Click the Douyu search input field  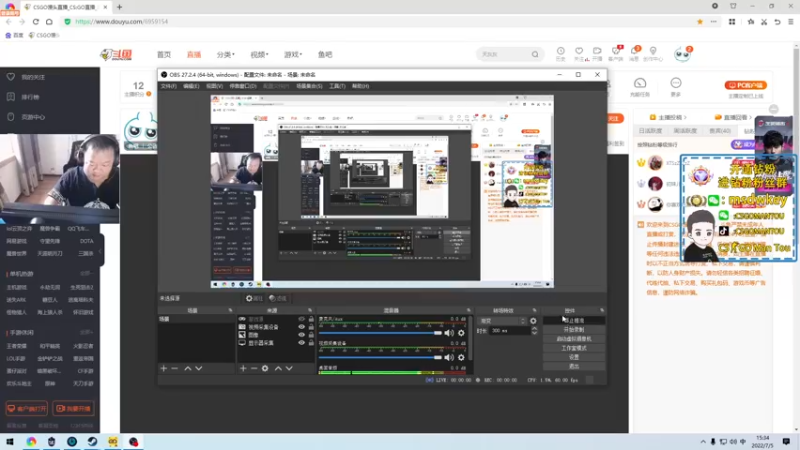[504, 54]
